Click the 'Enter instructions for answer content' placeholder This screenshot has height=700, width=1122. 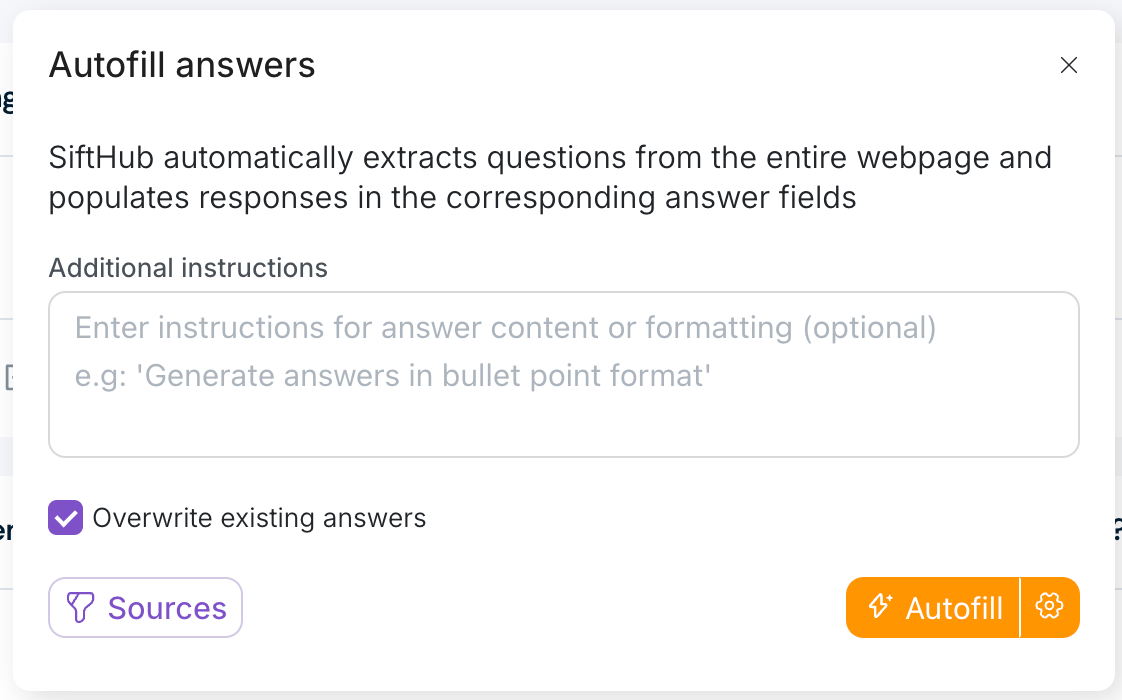tap(505, 328)
